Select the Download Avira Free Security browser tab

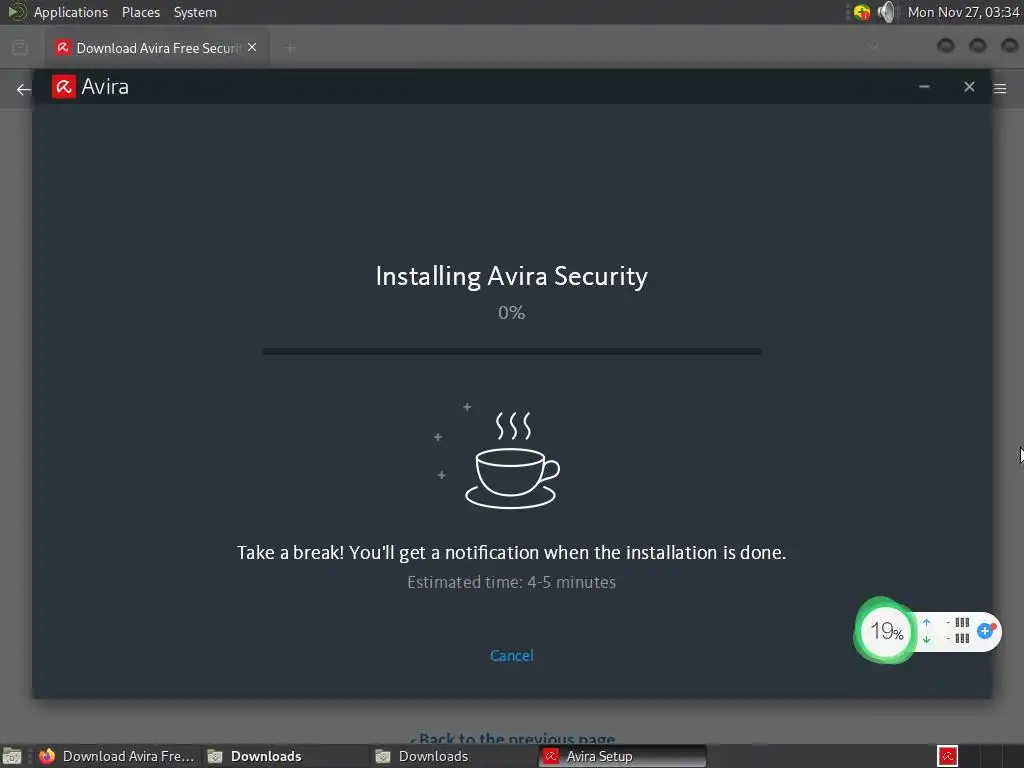pyautogui.click(x=157, y=48)
